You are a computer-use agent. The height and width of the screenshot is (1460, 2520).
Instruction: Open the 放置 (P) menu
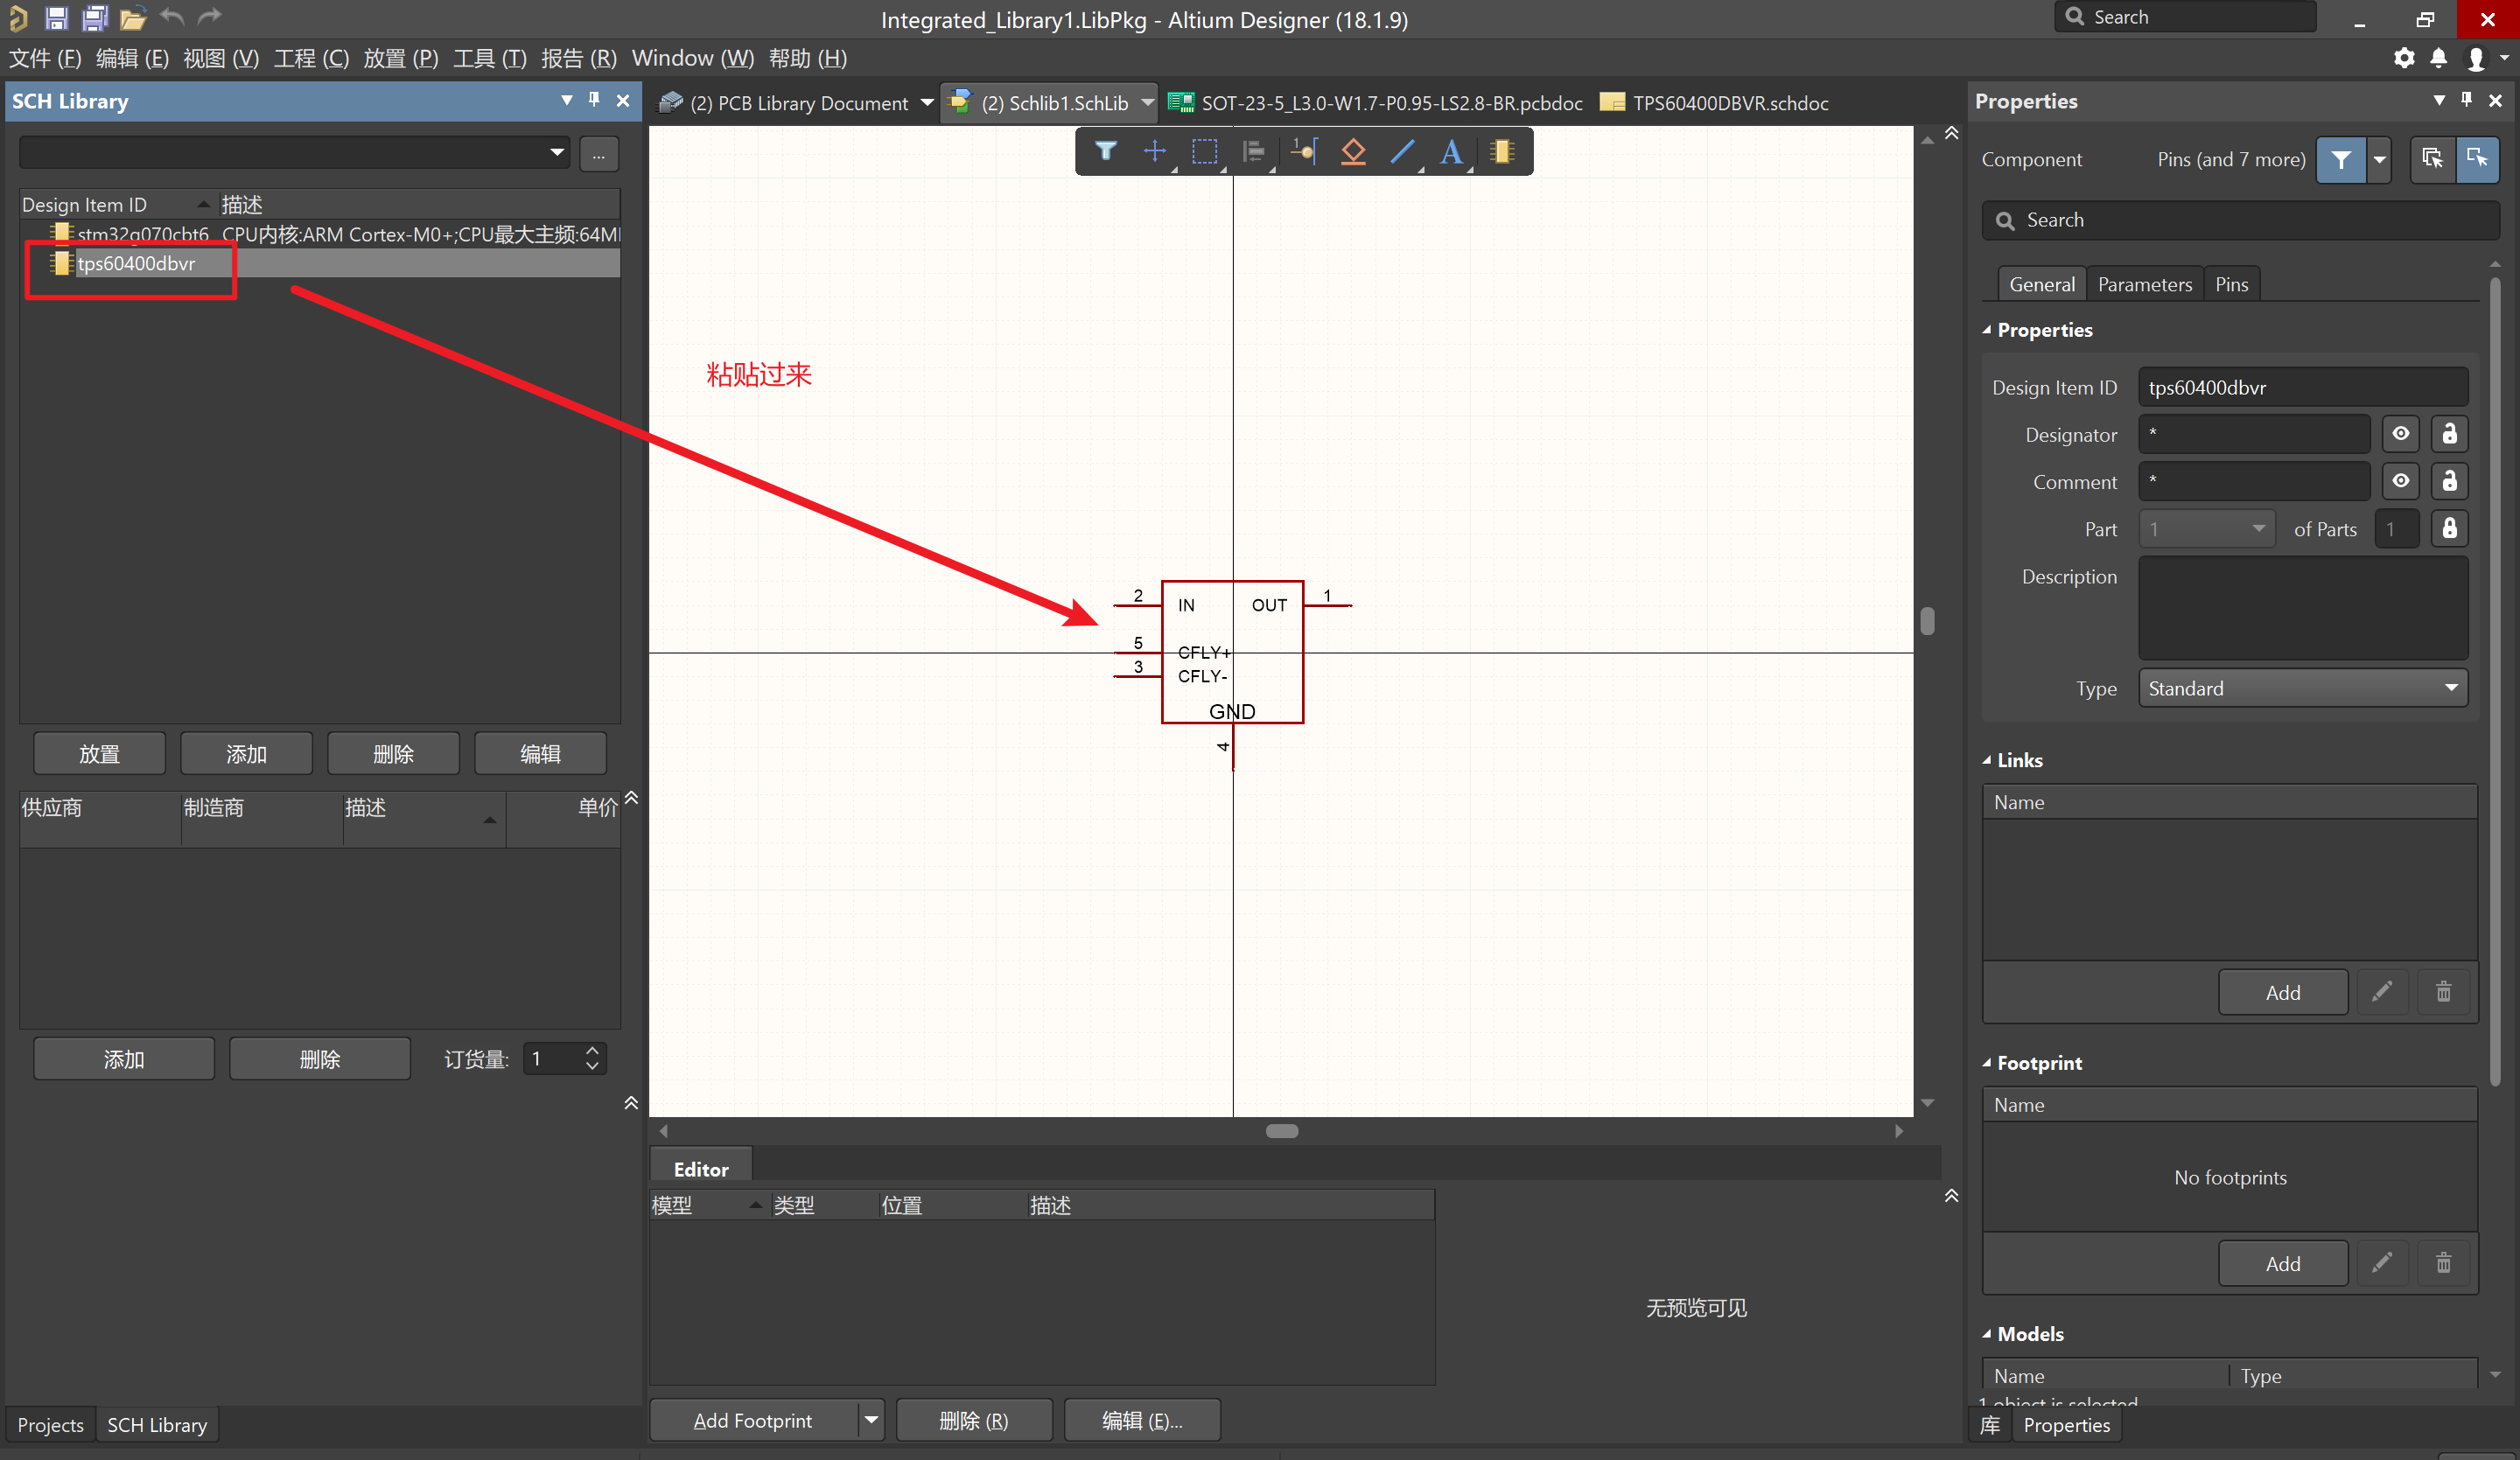click(x=400, y=58)
